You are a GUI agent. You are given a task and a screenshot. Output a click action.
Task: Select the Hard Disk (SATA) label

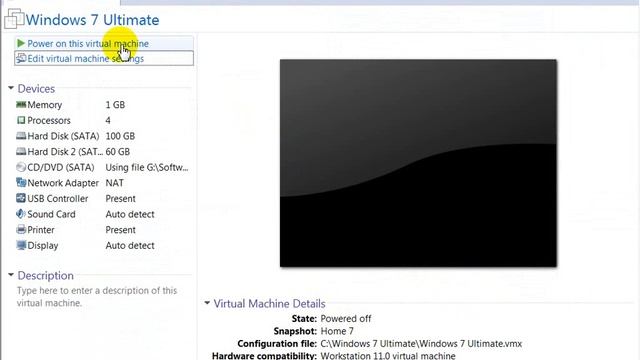[63, 136]
